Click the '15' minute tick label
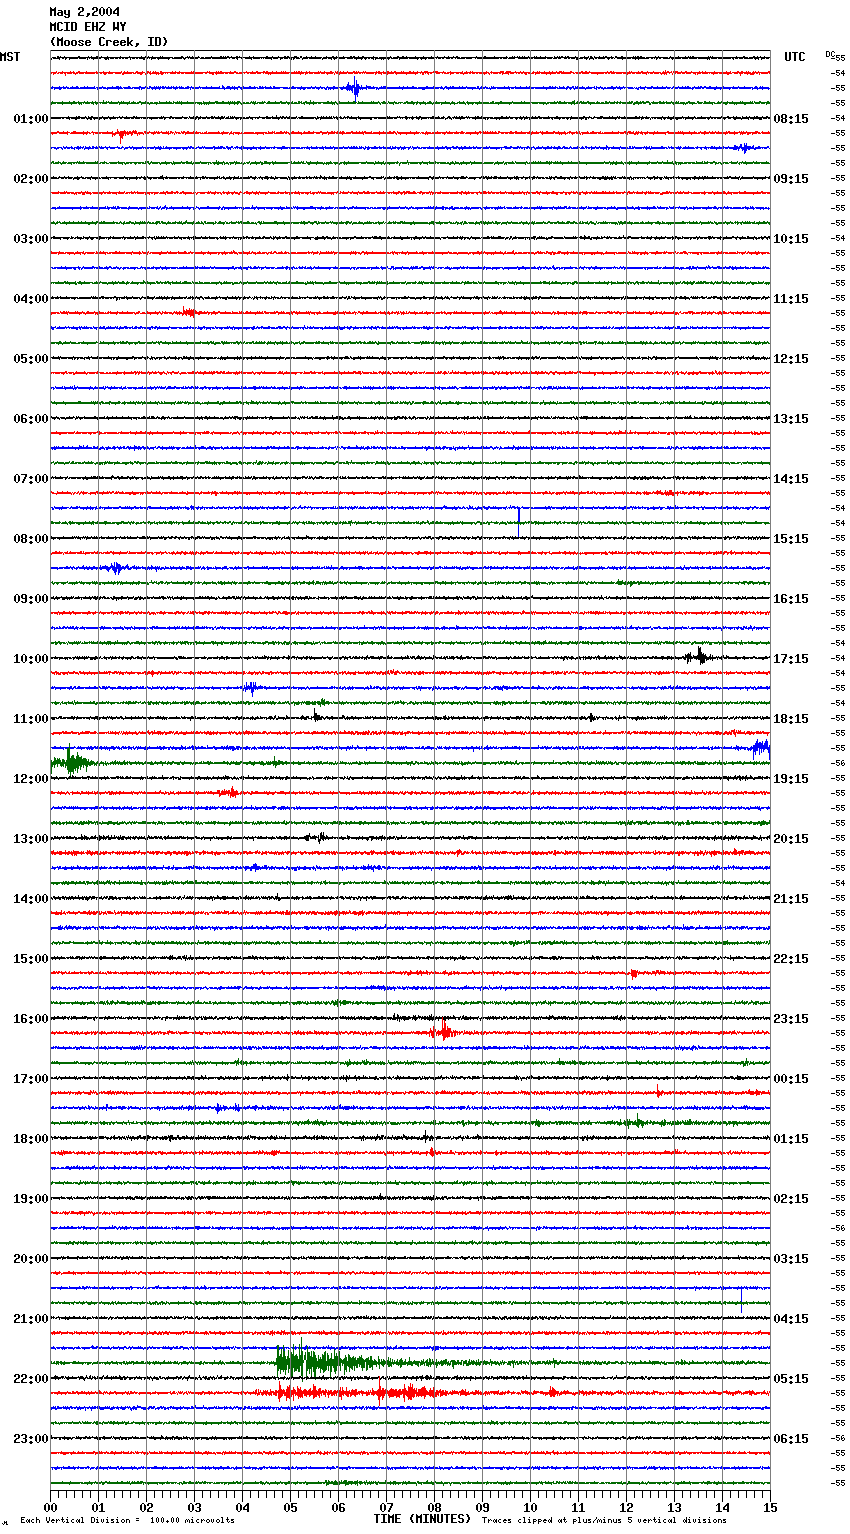 click(x=770, y=1507)
